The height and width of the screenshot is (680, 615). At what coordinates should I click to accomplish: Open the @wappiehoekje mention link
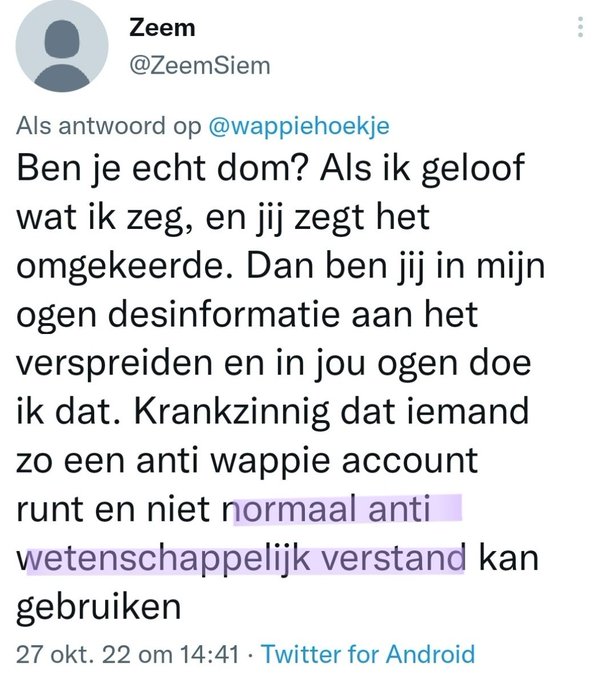299,127
